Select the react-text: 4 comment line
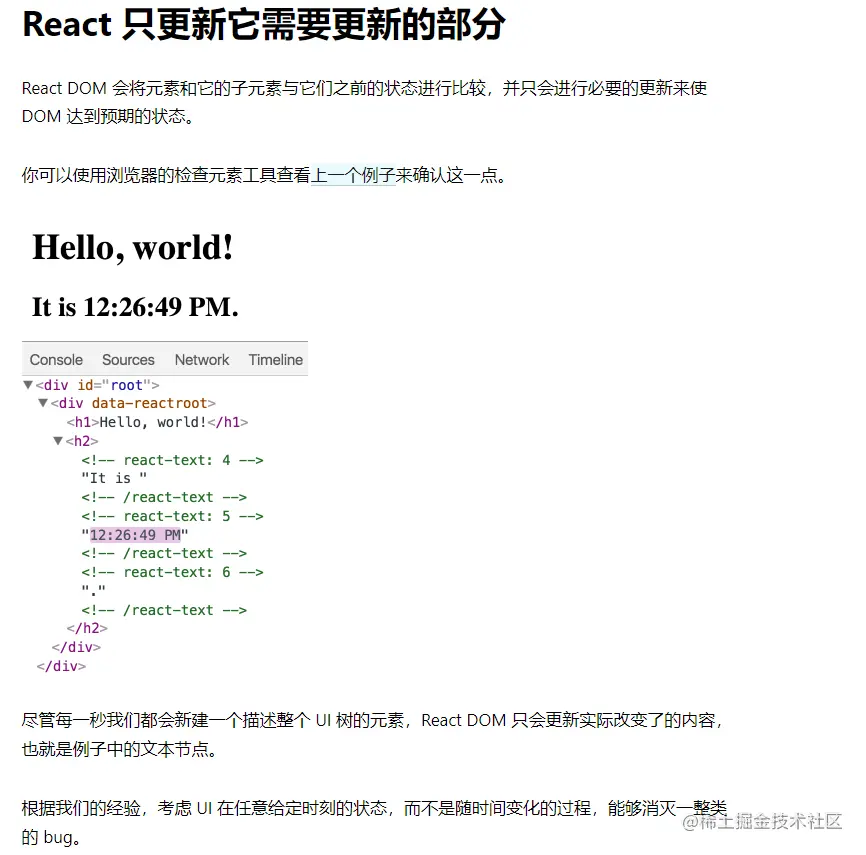The width and height of the screenshot is (866, 855). tap(172, 460)
